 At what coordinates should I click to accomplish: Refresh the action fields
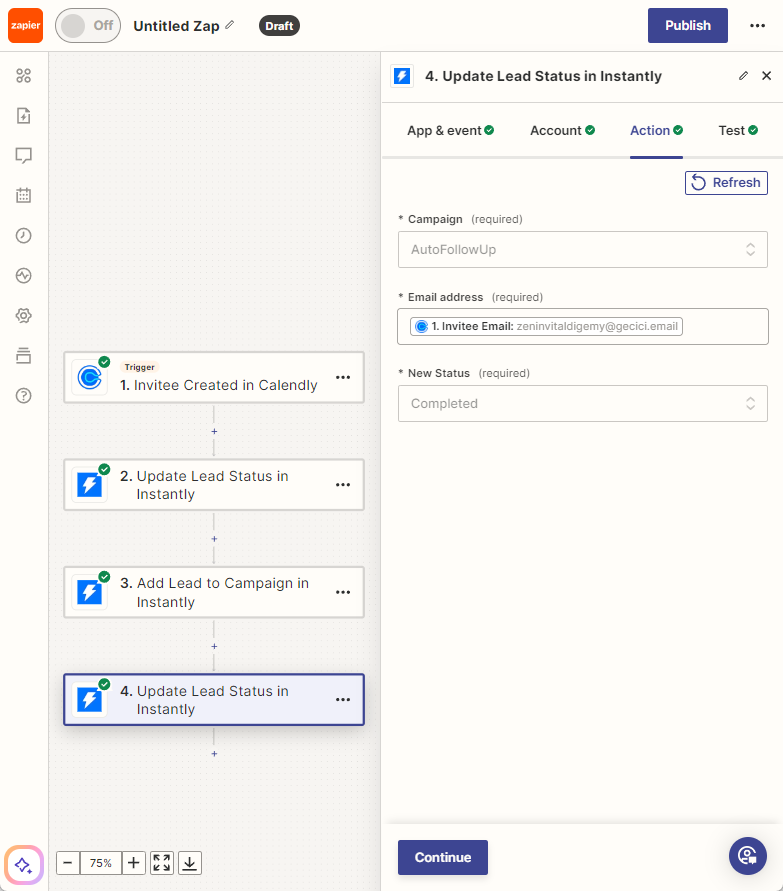(726, 183)
